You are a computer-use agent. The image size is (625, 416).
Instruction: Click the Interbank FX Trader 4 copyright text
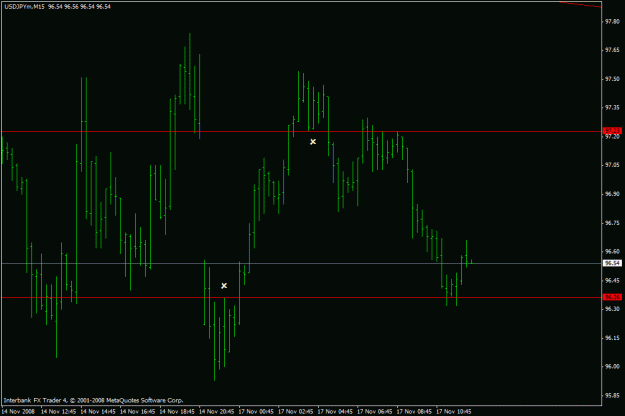click(x=94, y=400)
